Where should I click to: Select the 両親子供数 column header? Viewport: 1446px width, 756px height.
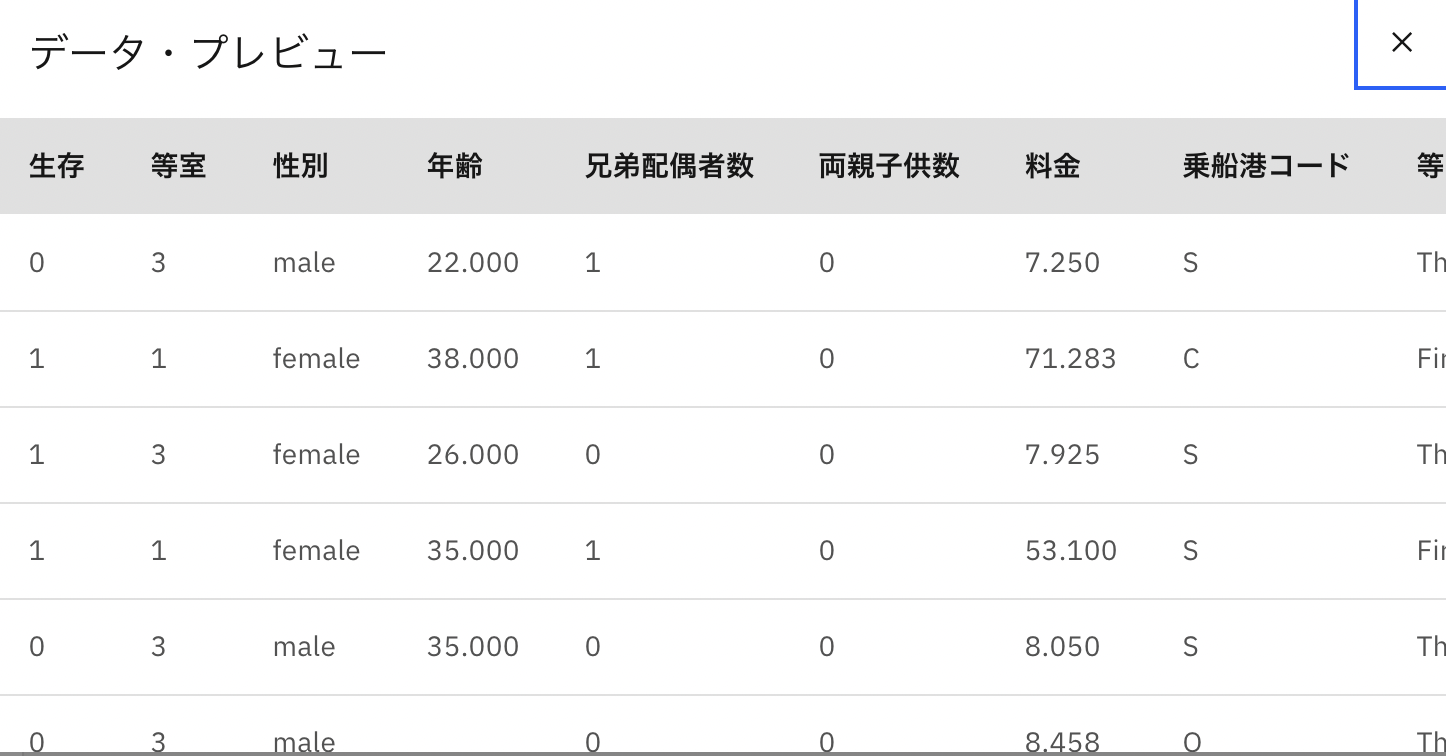coord(886,166)
